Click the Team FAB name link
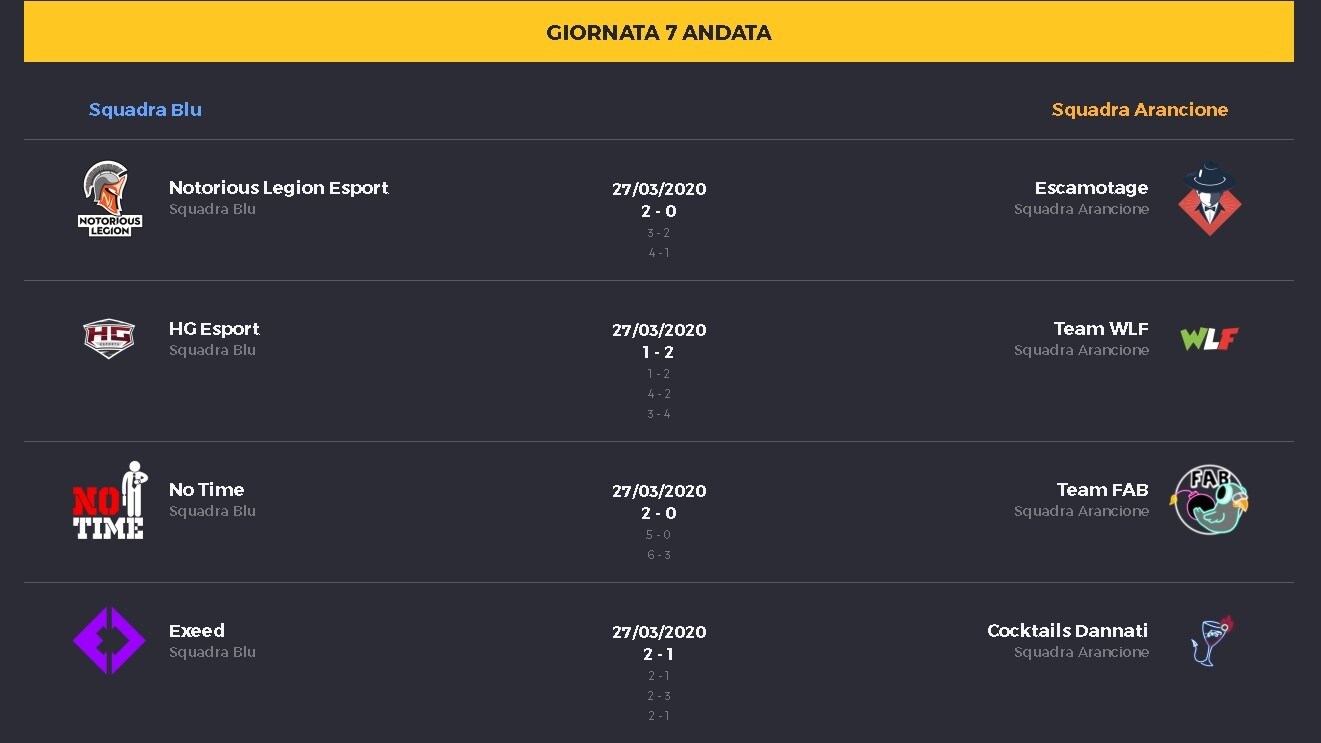 click(x=1102, y=489)
